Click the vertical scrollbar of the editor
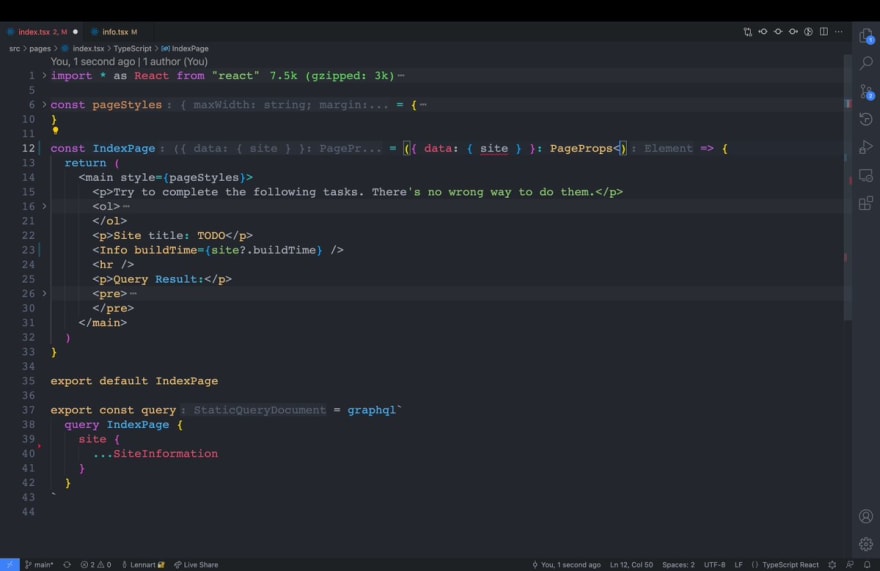 tap(847, 188)
